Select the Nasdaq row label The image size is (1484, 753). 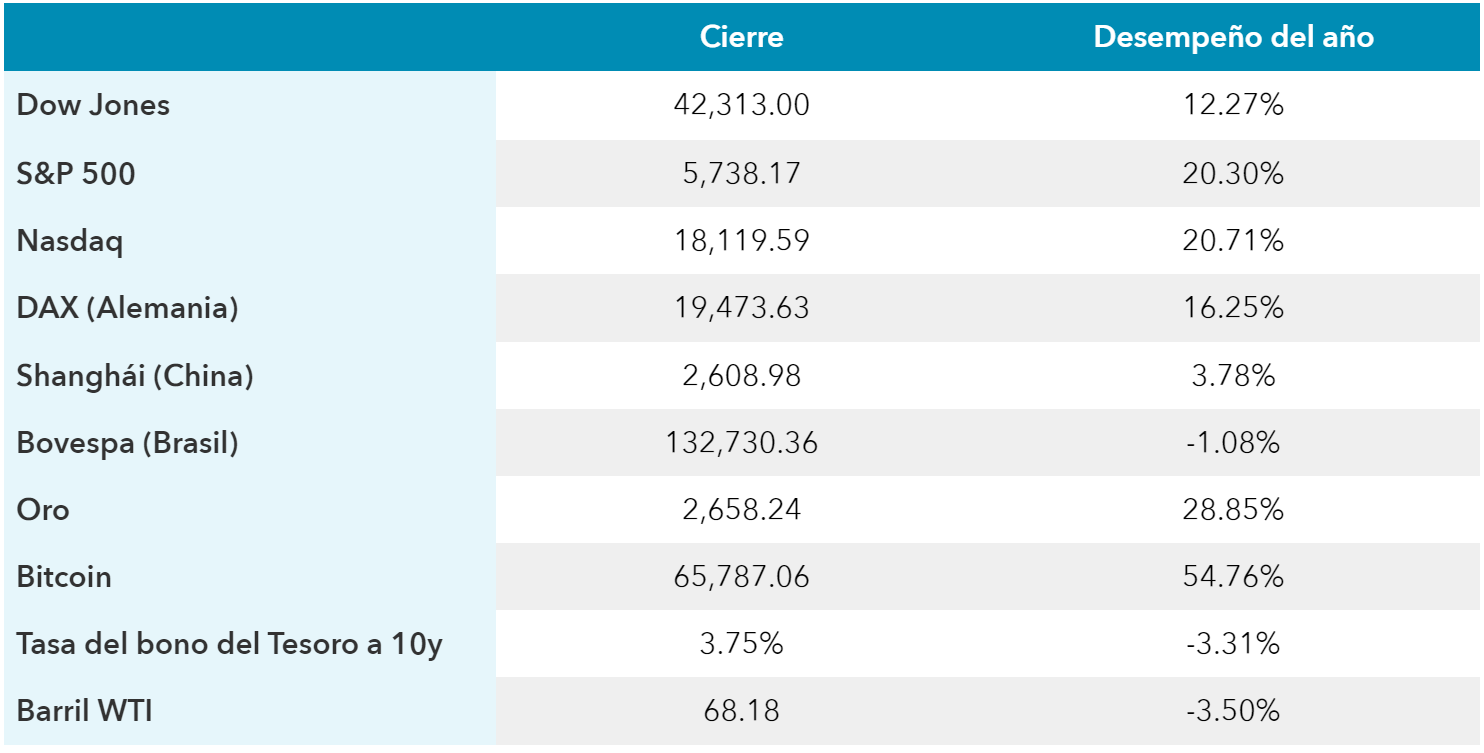click(x=70, y=241)
